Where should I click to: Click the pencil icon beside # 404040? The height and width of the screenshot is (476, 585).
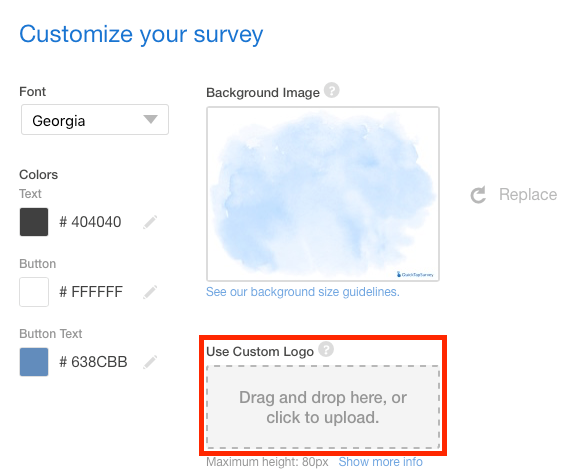coord(150,222)
